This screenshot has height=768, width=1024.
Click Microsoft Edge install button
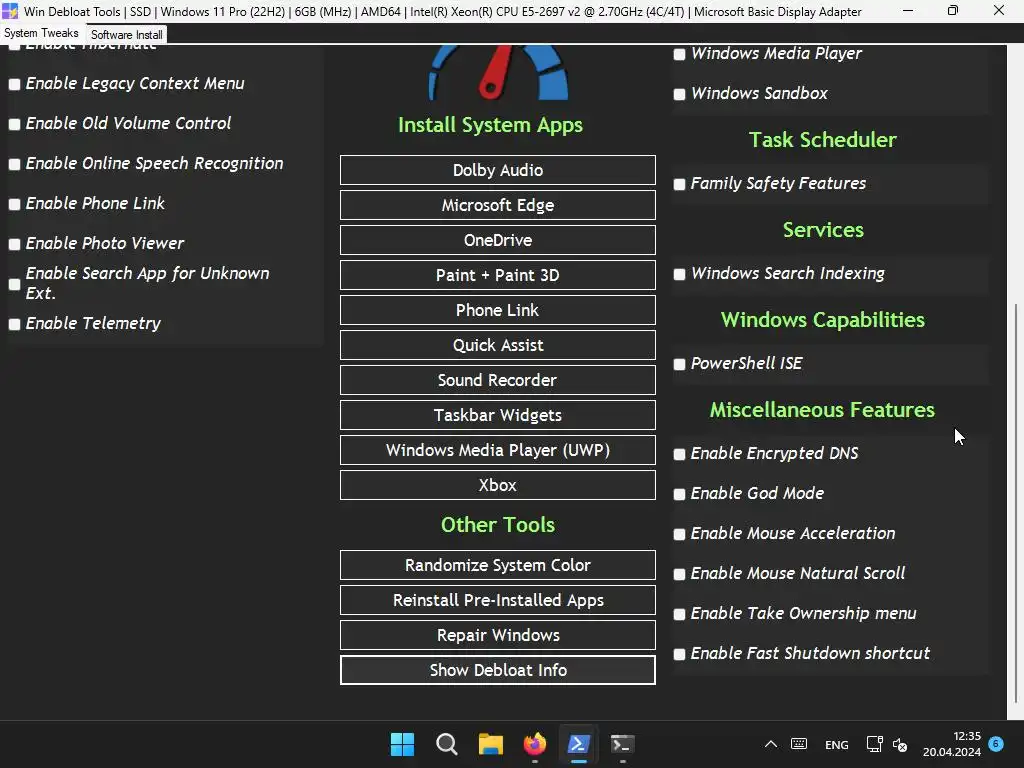click(x=498, y=205)
